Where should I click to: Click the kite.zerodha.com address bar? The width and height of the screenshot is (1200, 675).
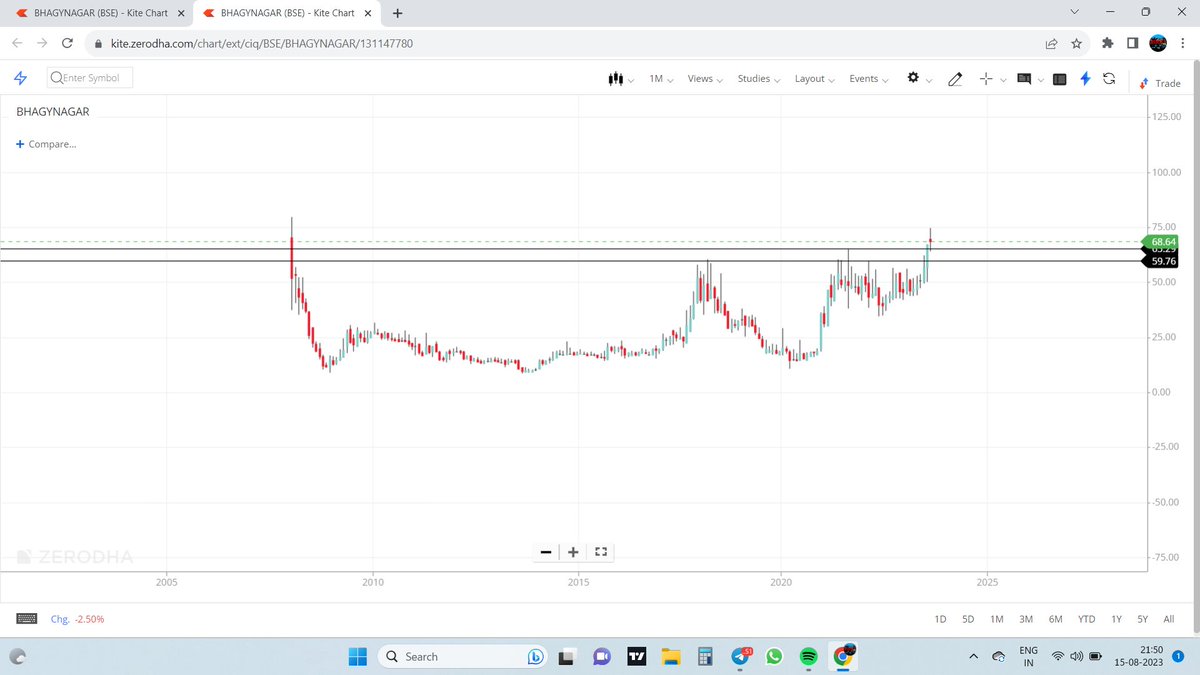pyautogui.click(x=560, y=44)
